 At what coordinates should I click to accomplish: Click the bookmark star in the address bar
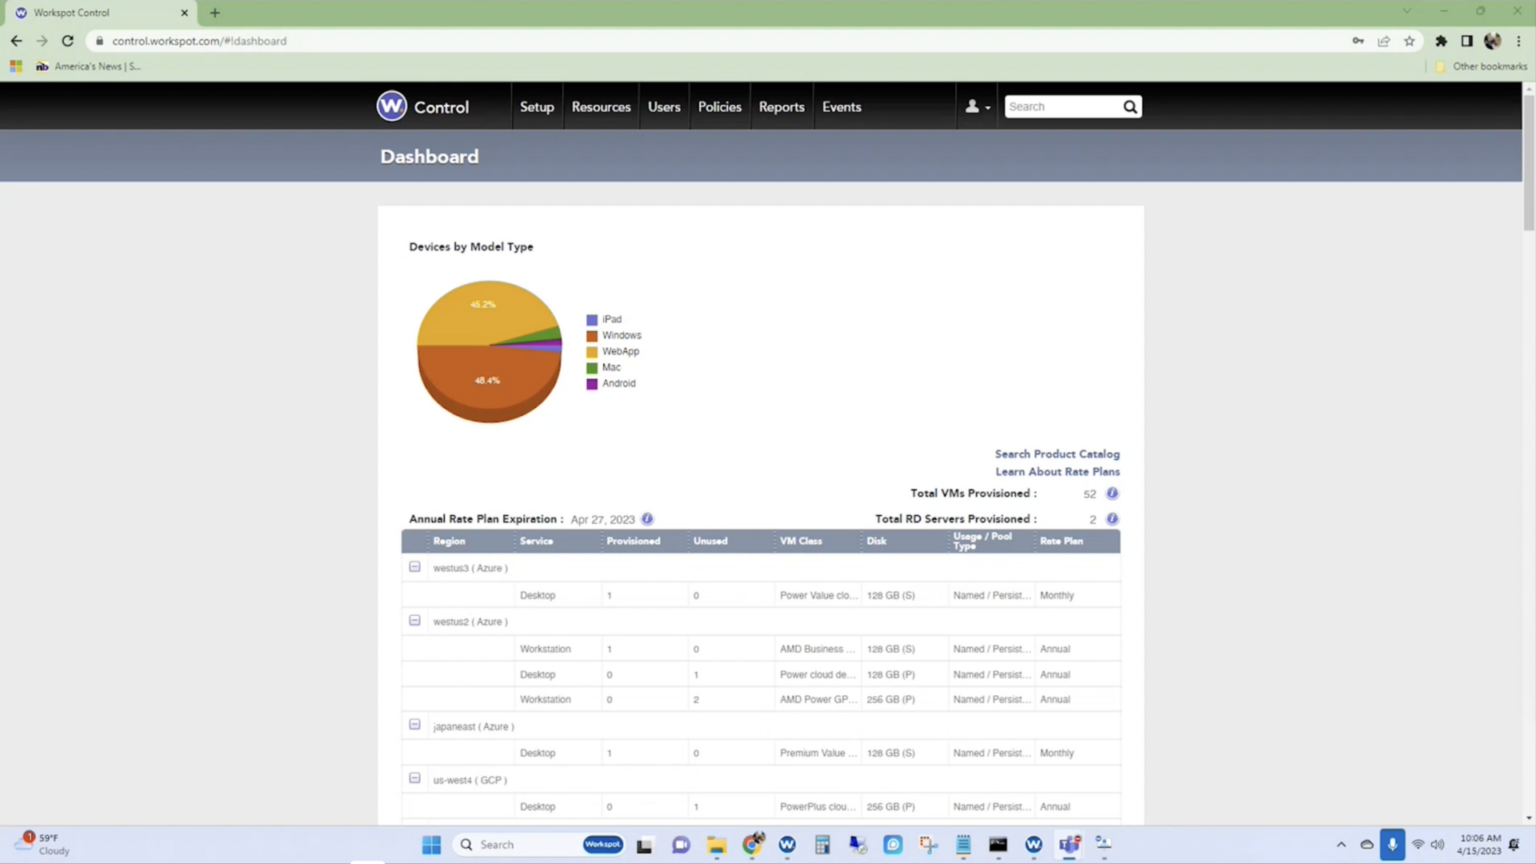(x=1410, y=41)
